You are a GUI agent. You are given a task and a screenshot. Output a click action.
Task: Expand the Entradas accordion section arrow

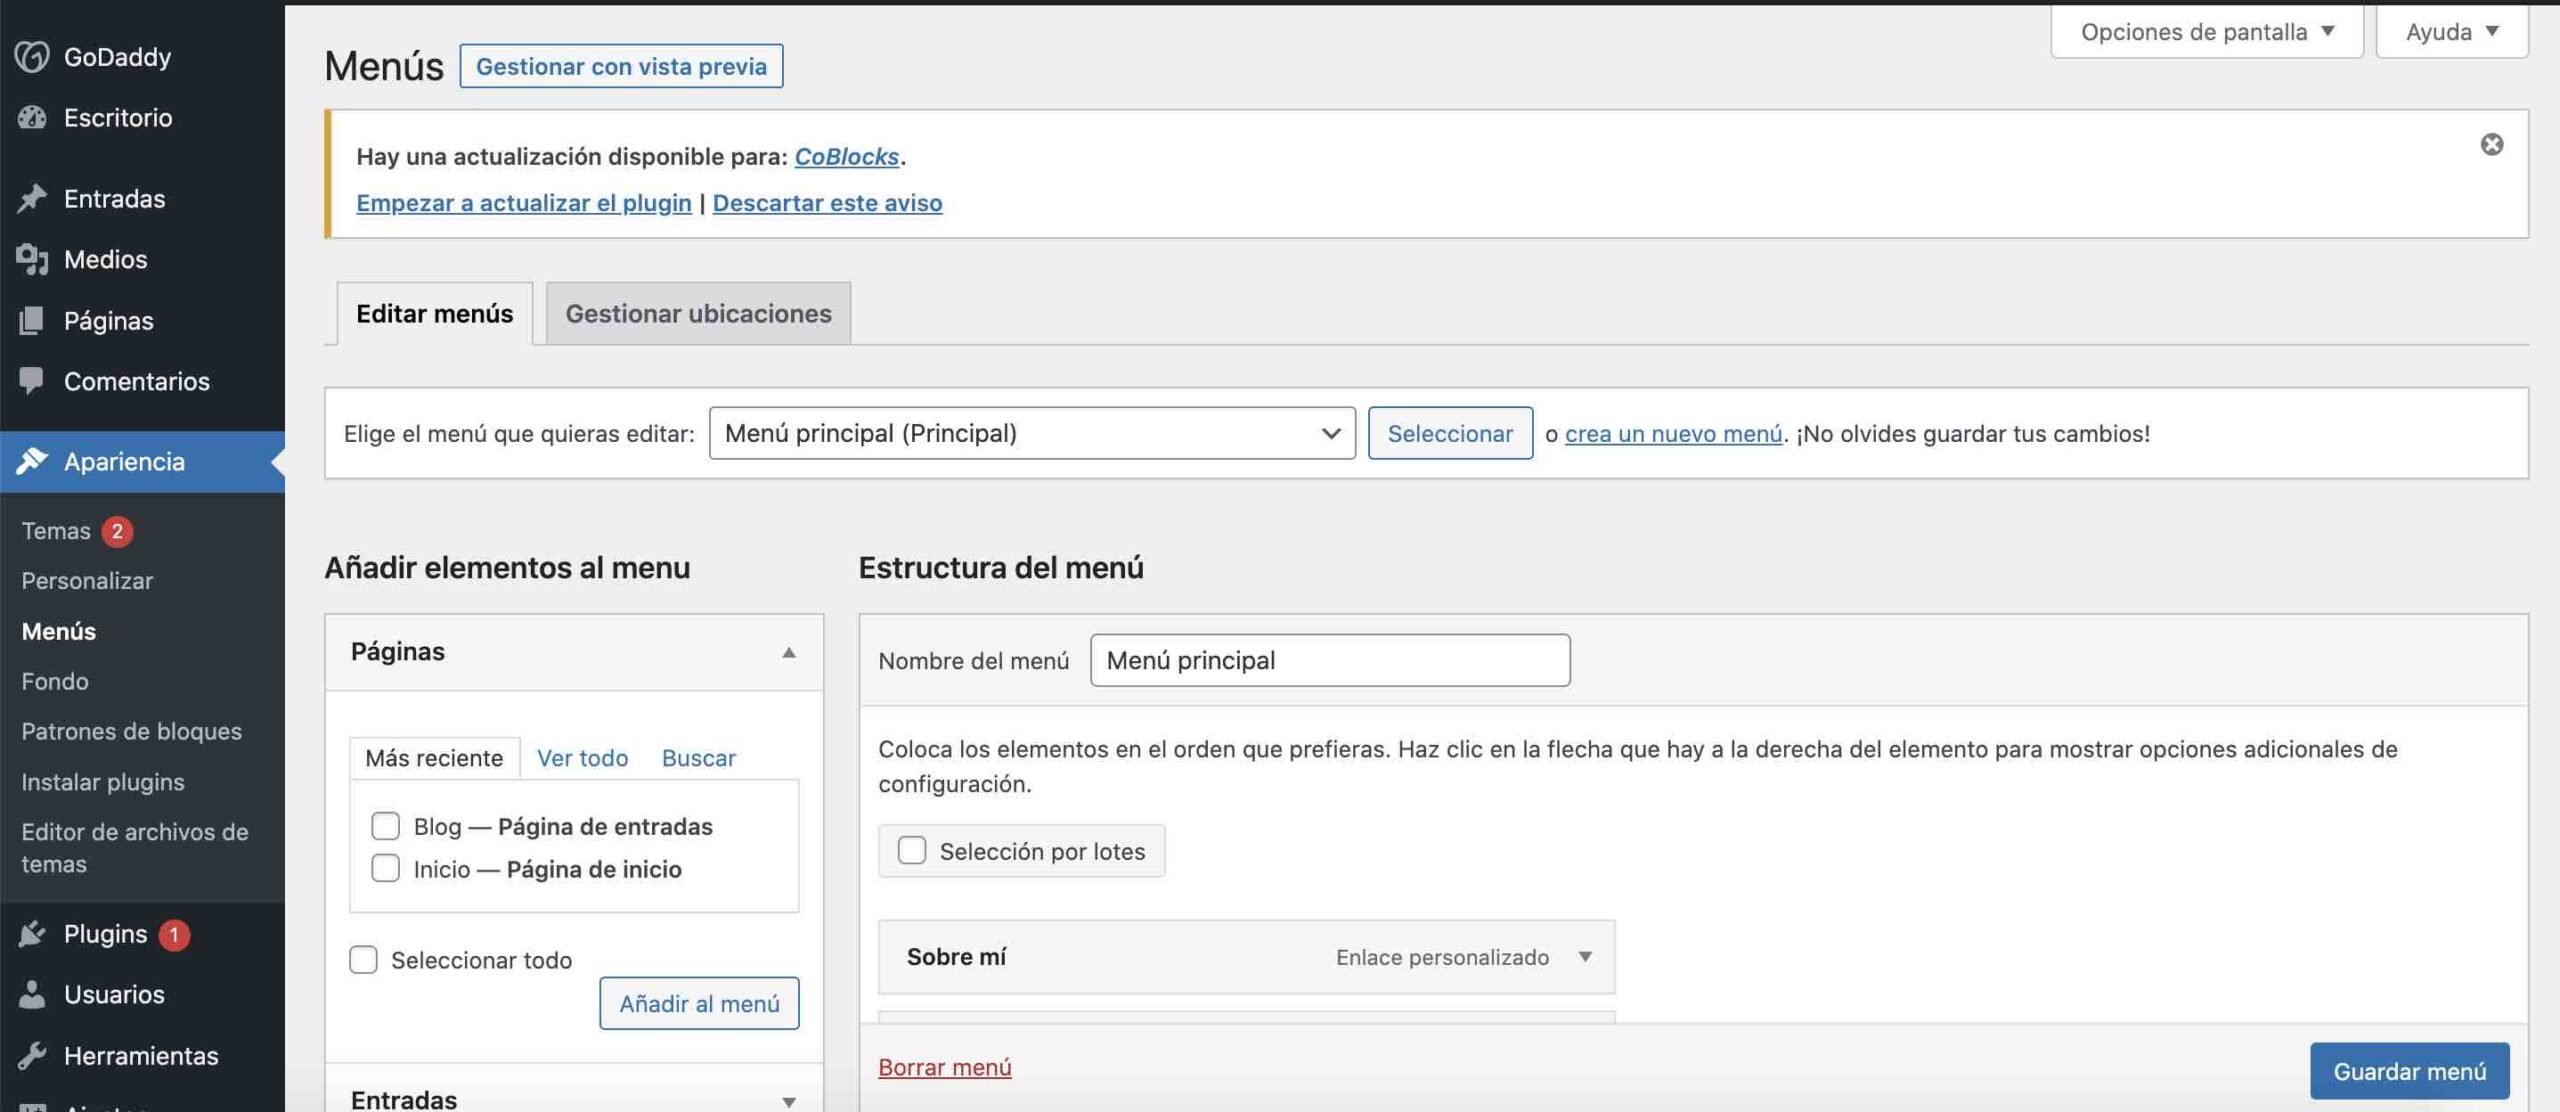788,1101
